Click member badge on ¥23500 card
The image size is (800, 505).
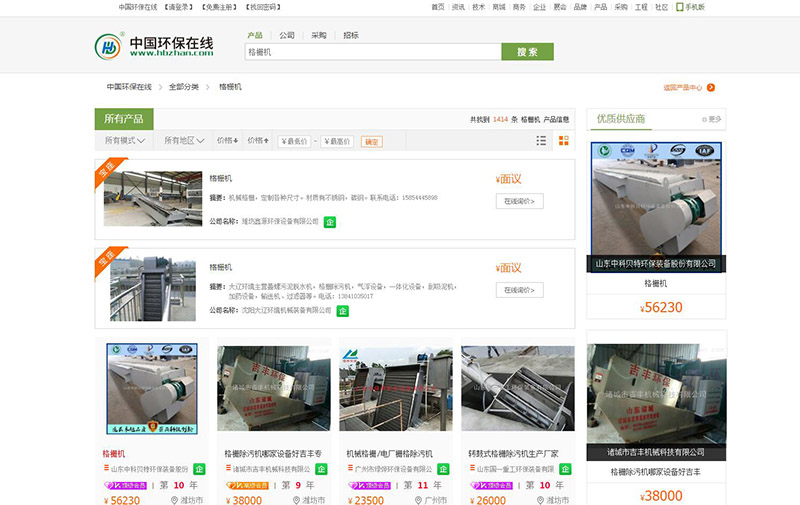click(369, 486)
